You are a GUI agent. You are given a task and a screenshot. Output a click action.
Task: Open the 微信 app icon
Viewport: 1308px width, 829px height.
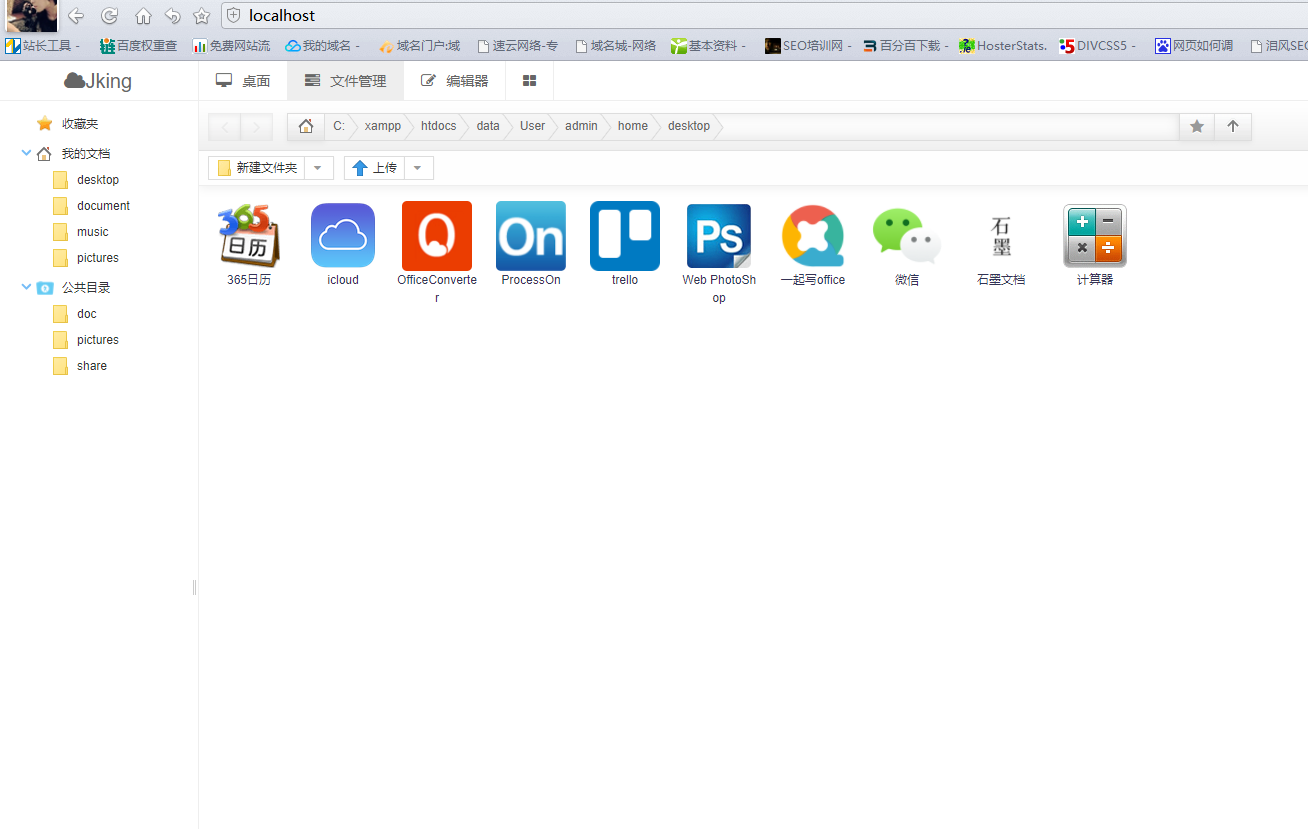point(907,236)
